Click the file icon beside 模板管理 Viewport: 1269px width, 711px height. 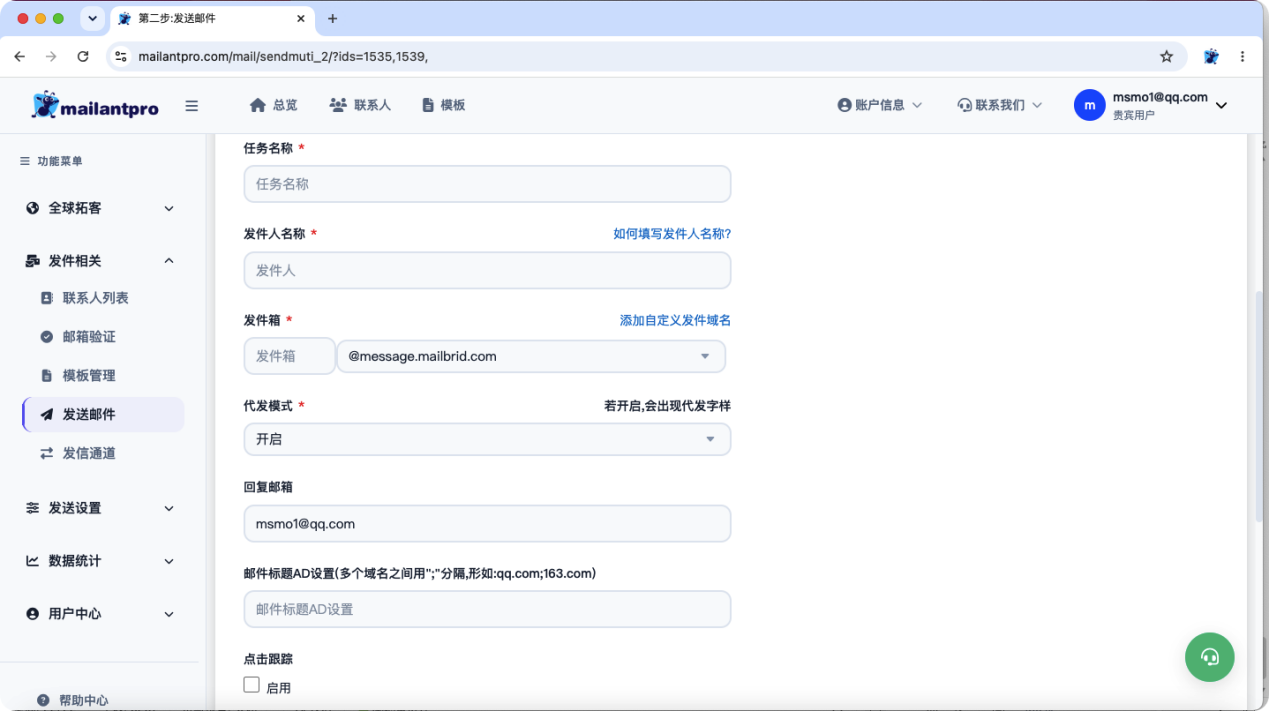(x=46, y=376)
